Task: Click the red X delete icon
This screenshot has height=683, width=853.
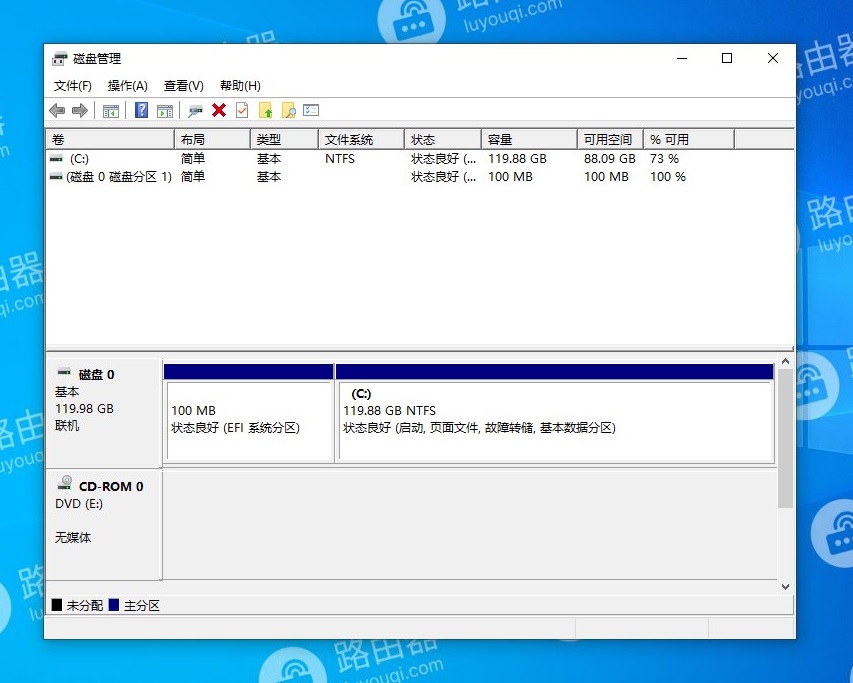Action: pos(219,110)
